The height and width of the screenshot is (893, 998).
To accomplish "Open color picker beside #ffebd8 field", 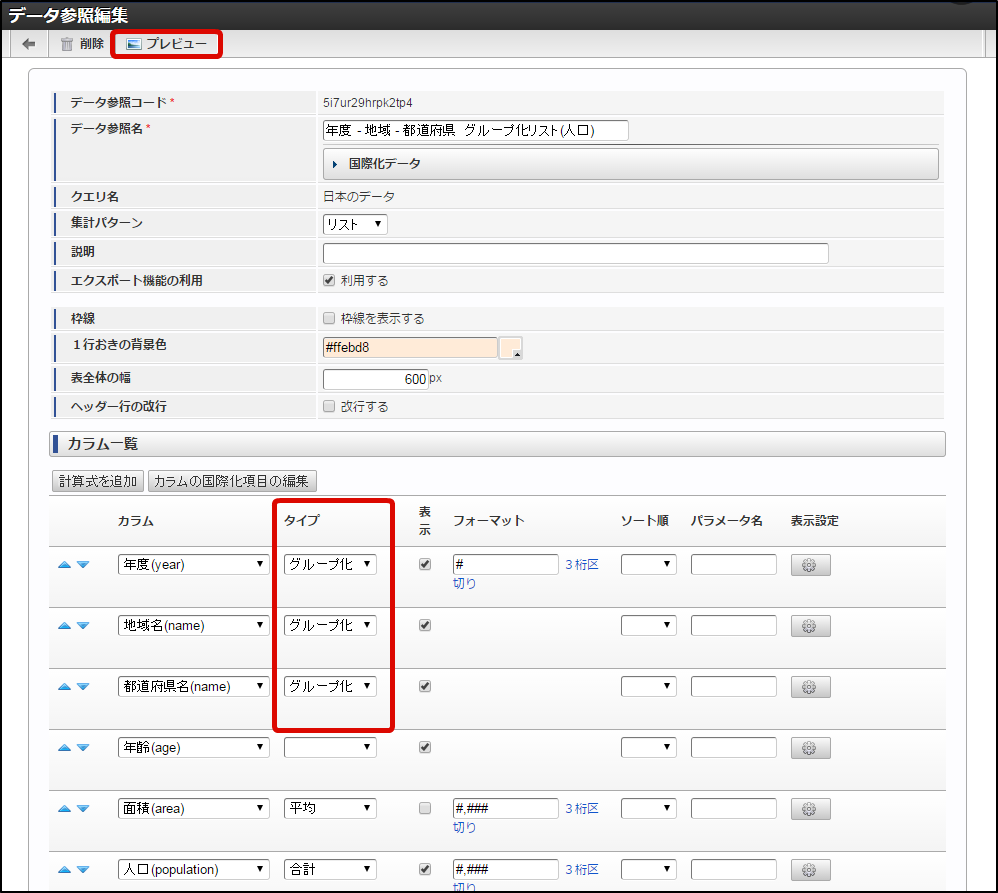I will point(510,348).
